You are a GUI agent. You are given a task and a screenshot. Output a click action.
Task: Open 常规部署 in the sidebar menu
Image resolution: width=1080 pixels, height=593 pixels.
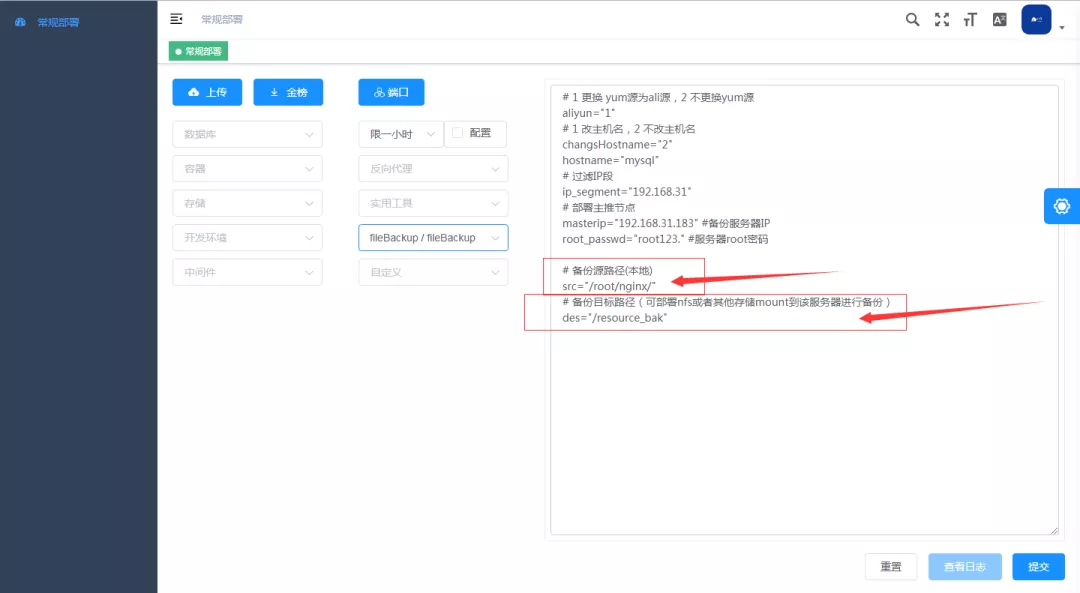pos(58,22)
